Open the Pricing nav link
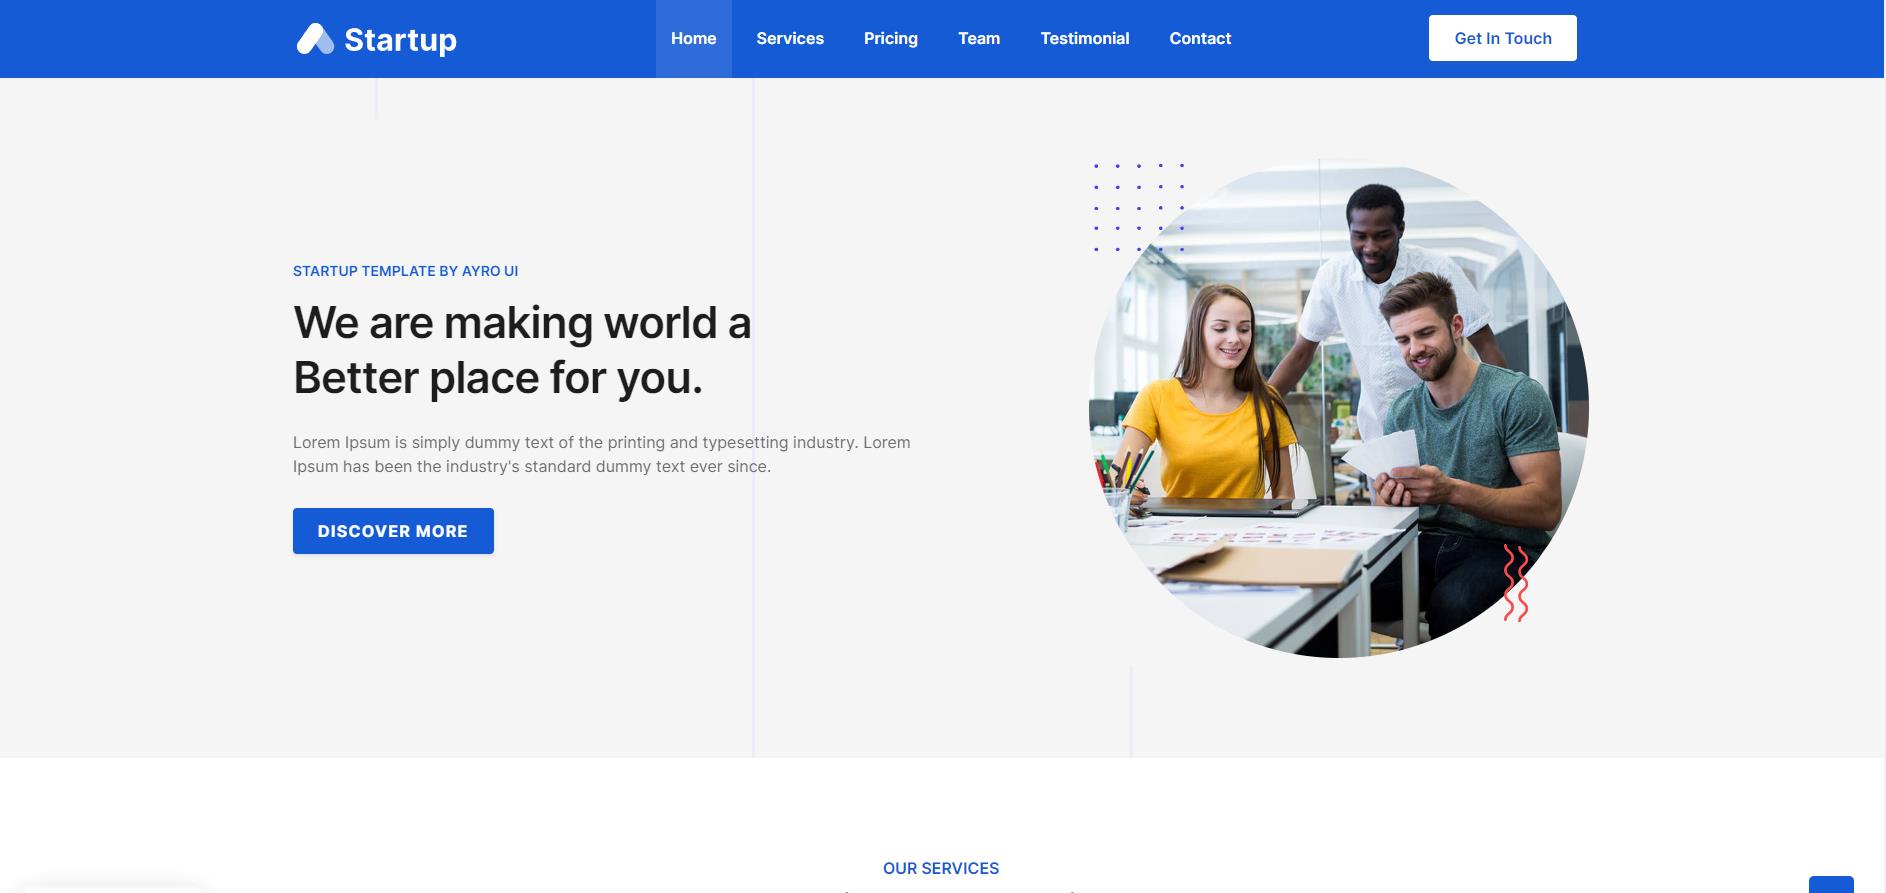Viewport: 1886px width, 893px height. click(891, 39)
